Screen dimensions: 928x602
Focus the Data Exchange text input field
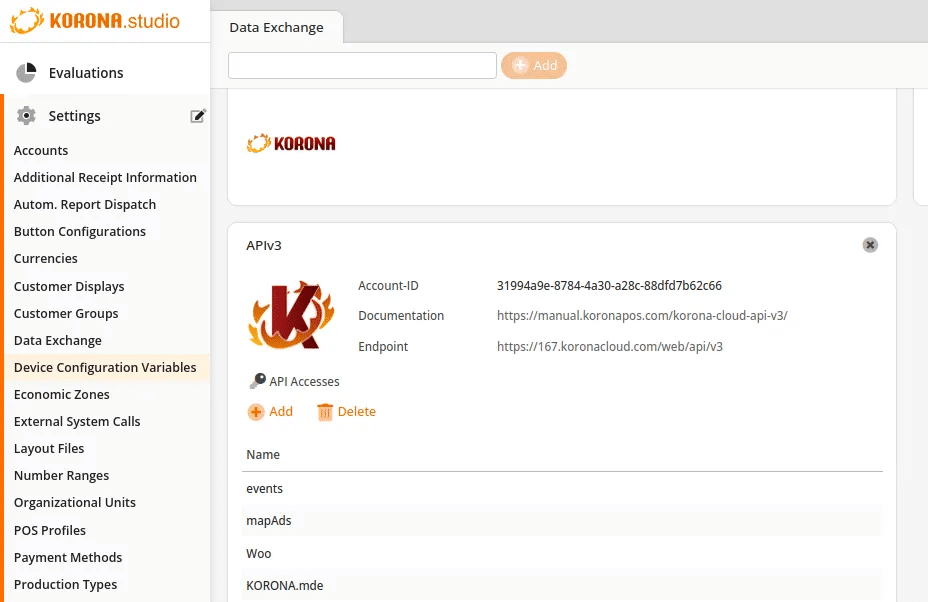pos(362,66)
